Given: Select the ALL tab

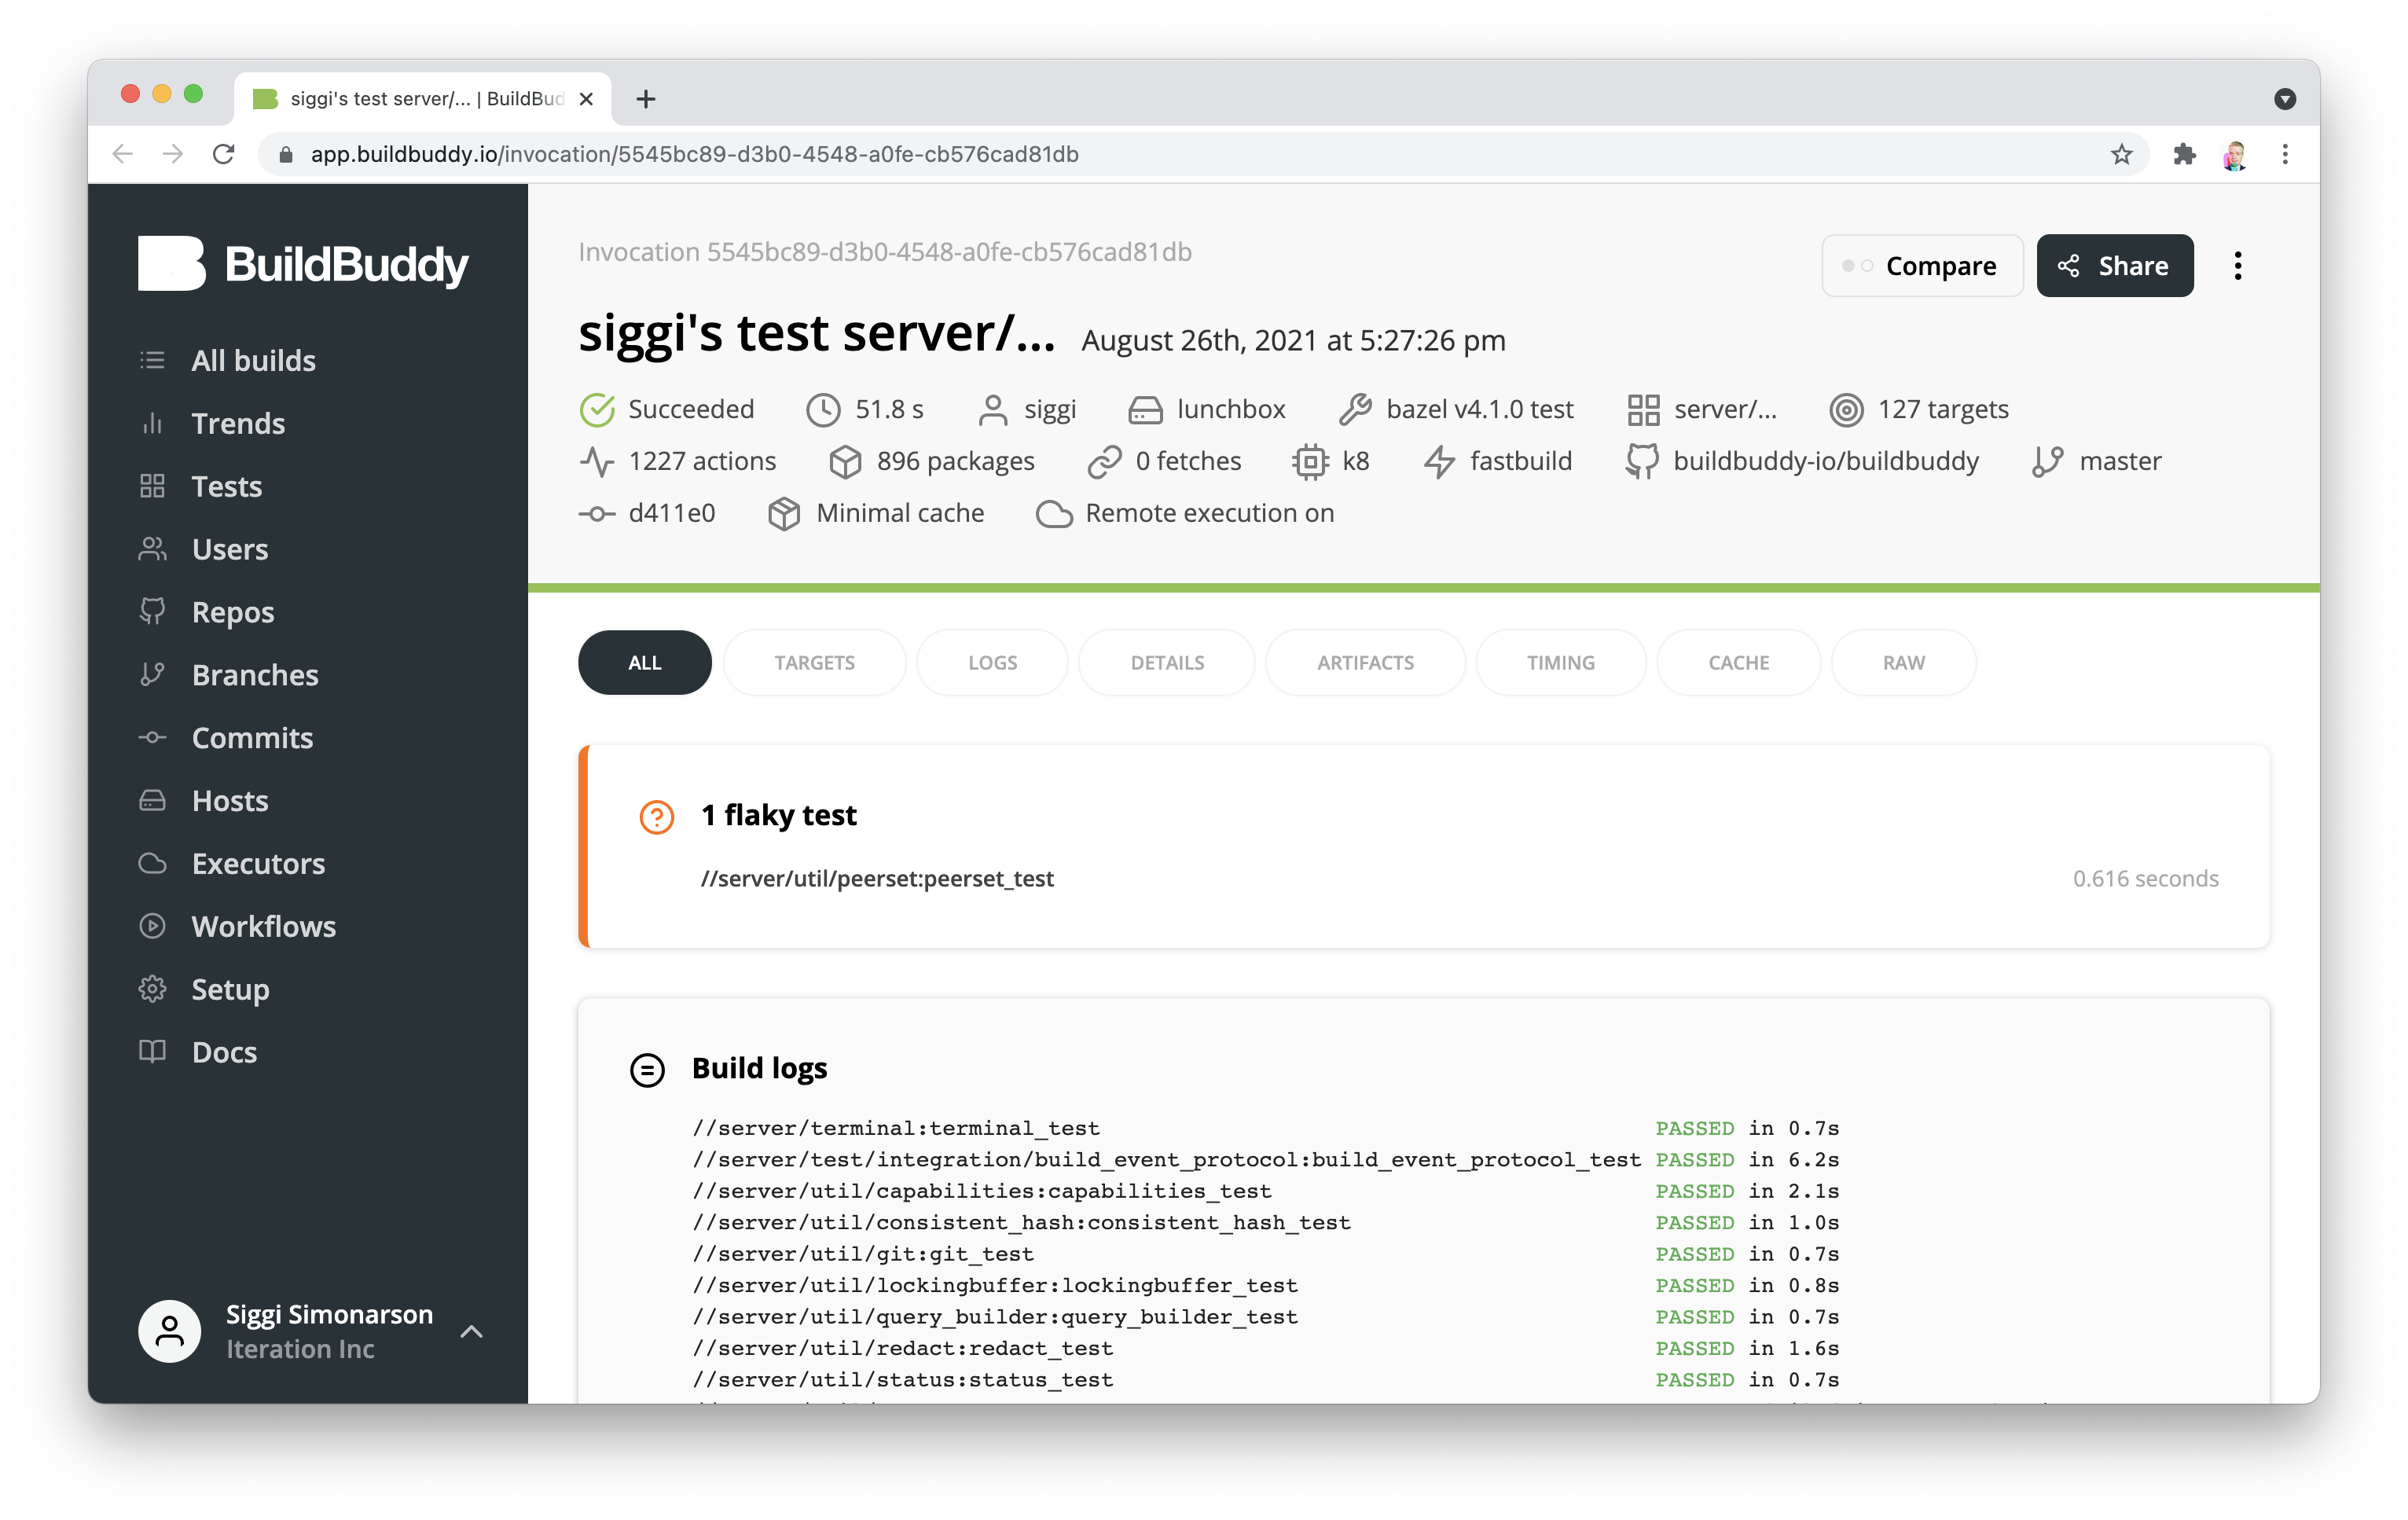Looking at the screenshot, I should [x=645, y=662].
